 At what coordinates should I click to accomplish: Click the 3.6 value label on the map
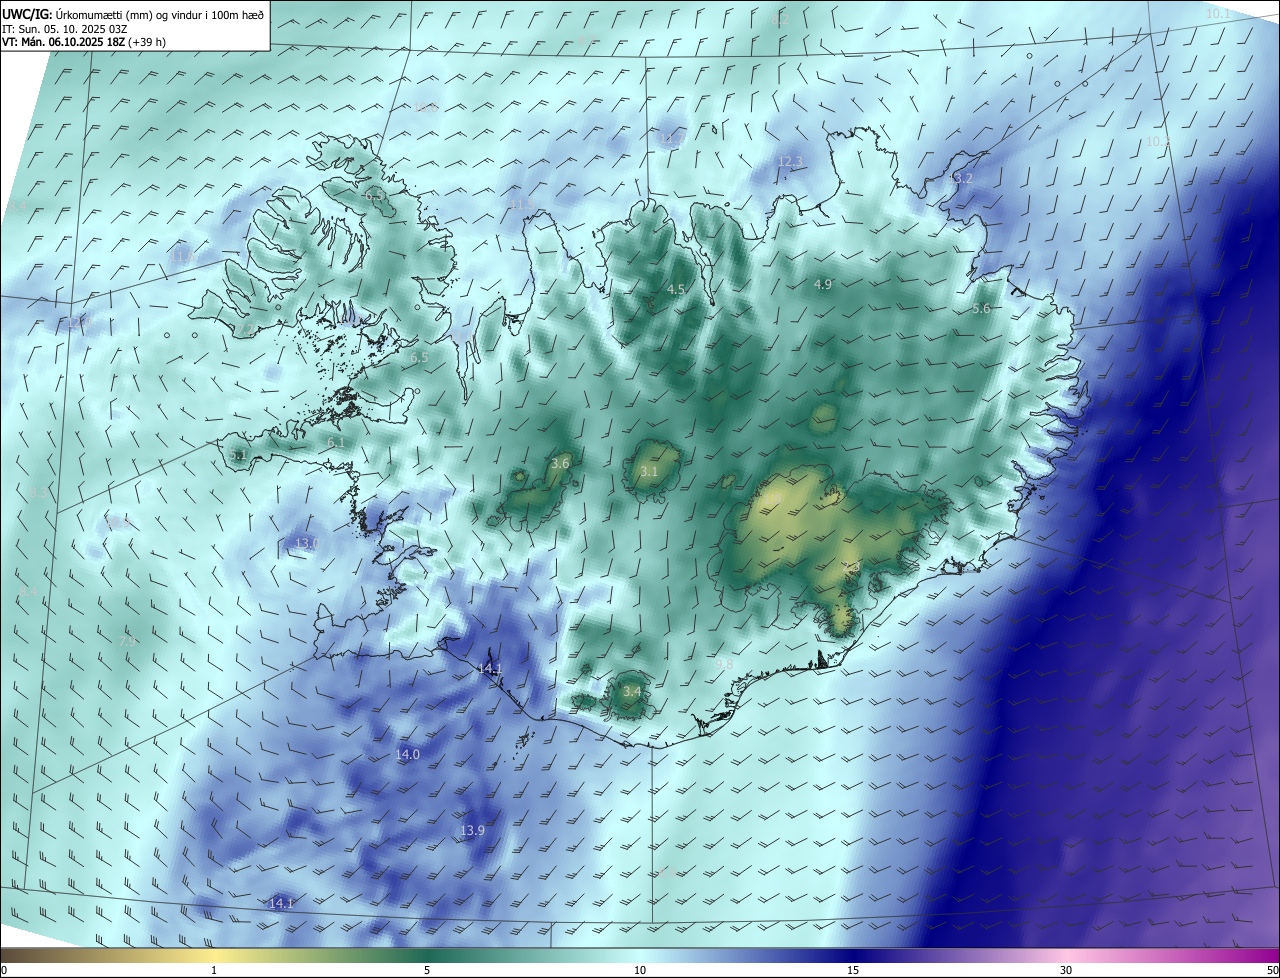(560, 463)
